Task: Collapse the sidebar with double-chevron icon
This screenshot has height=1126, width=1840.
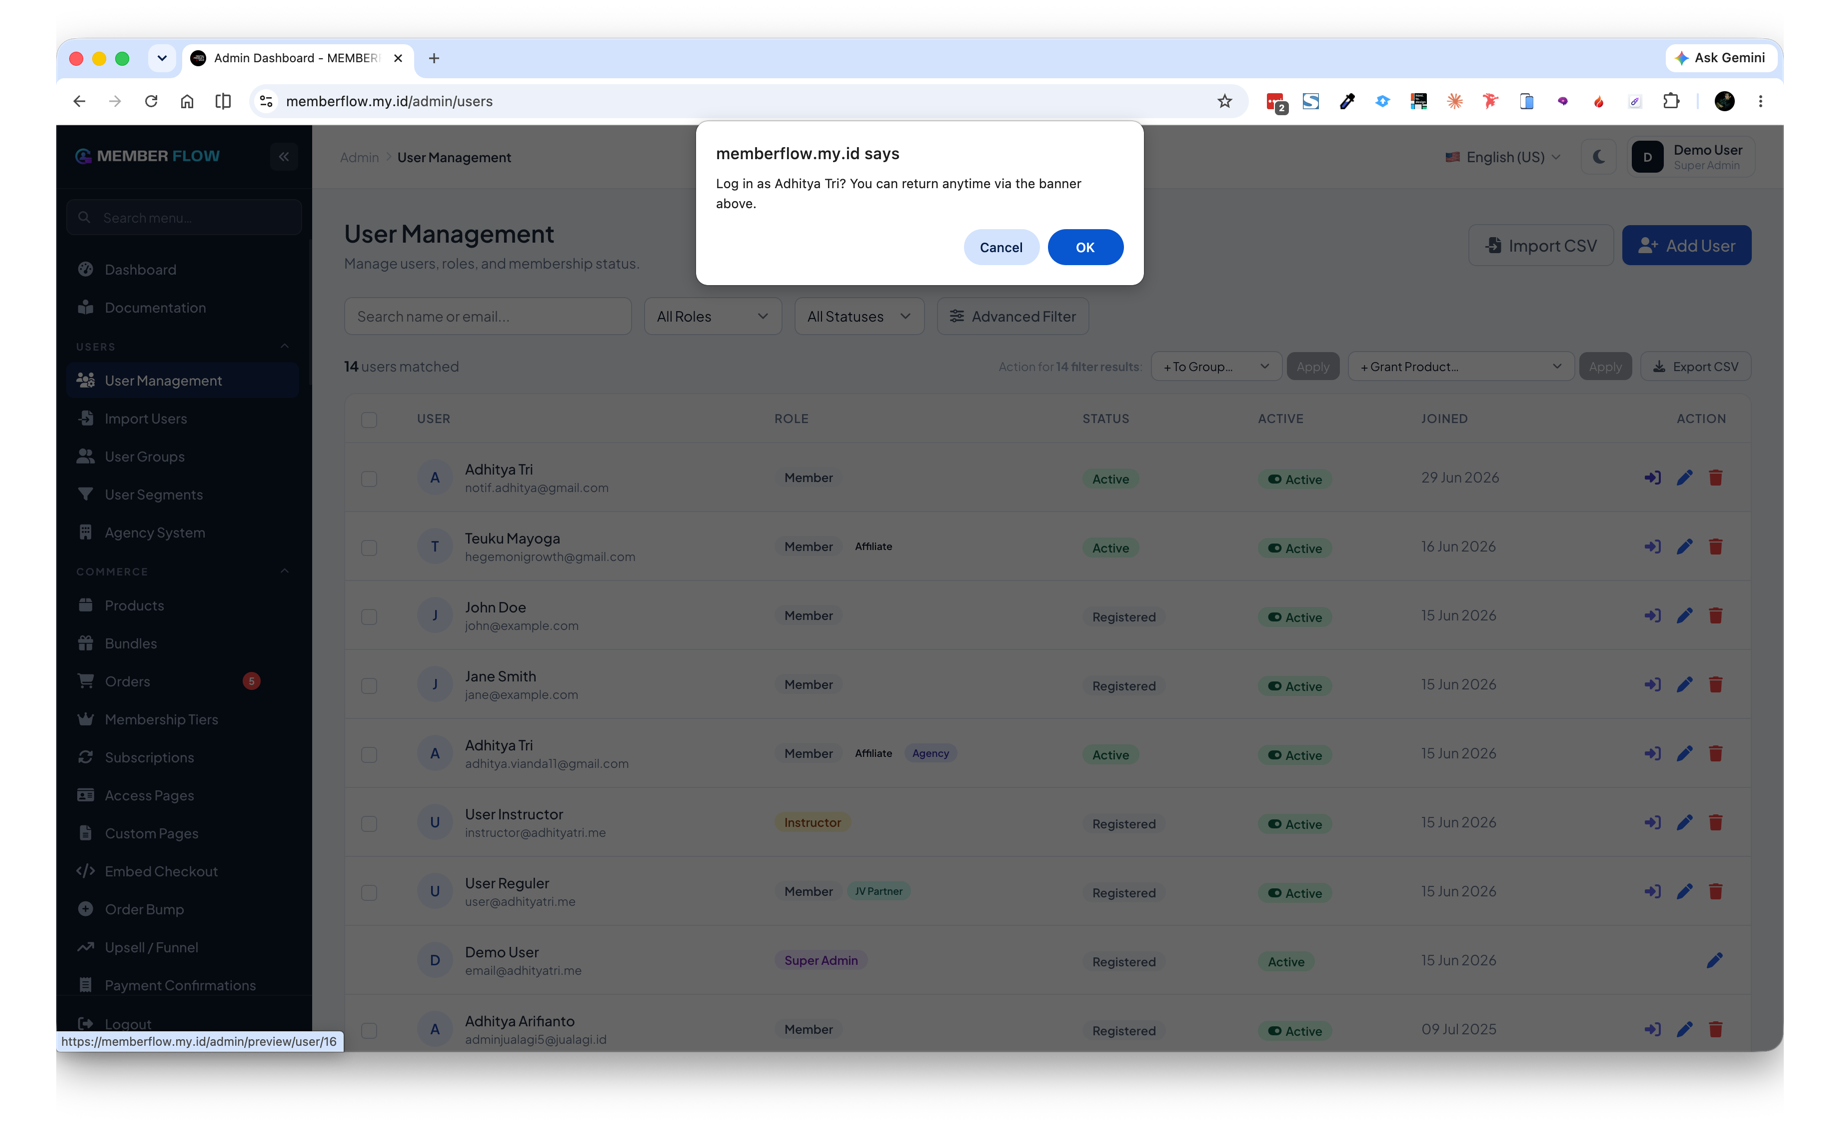Action: point(284,156)
